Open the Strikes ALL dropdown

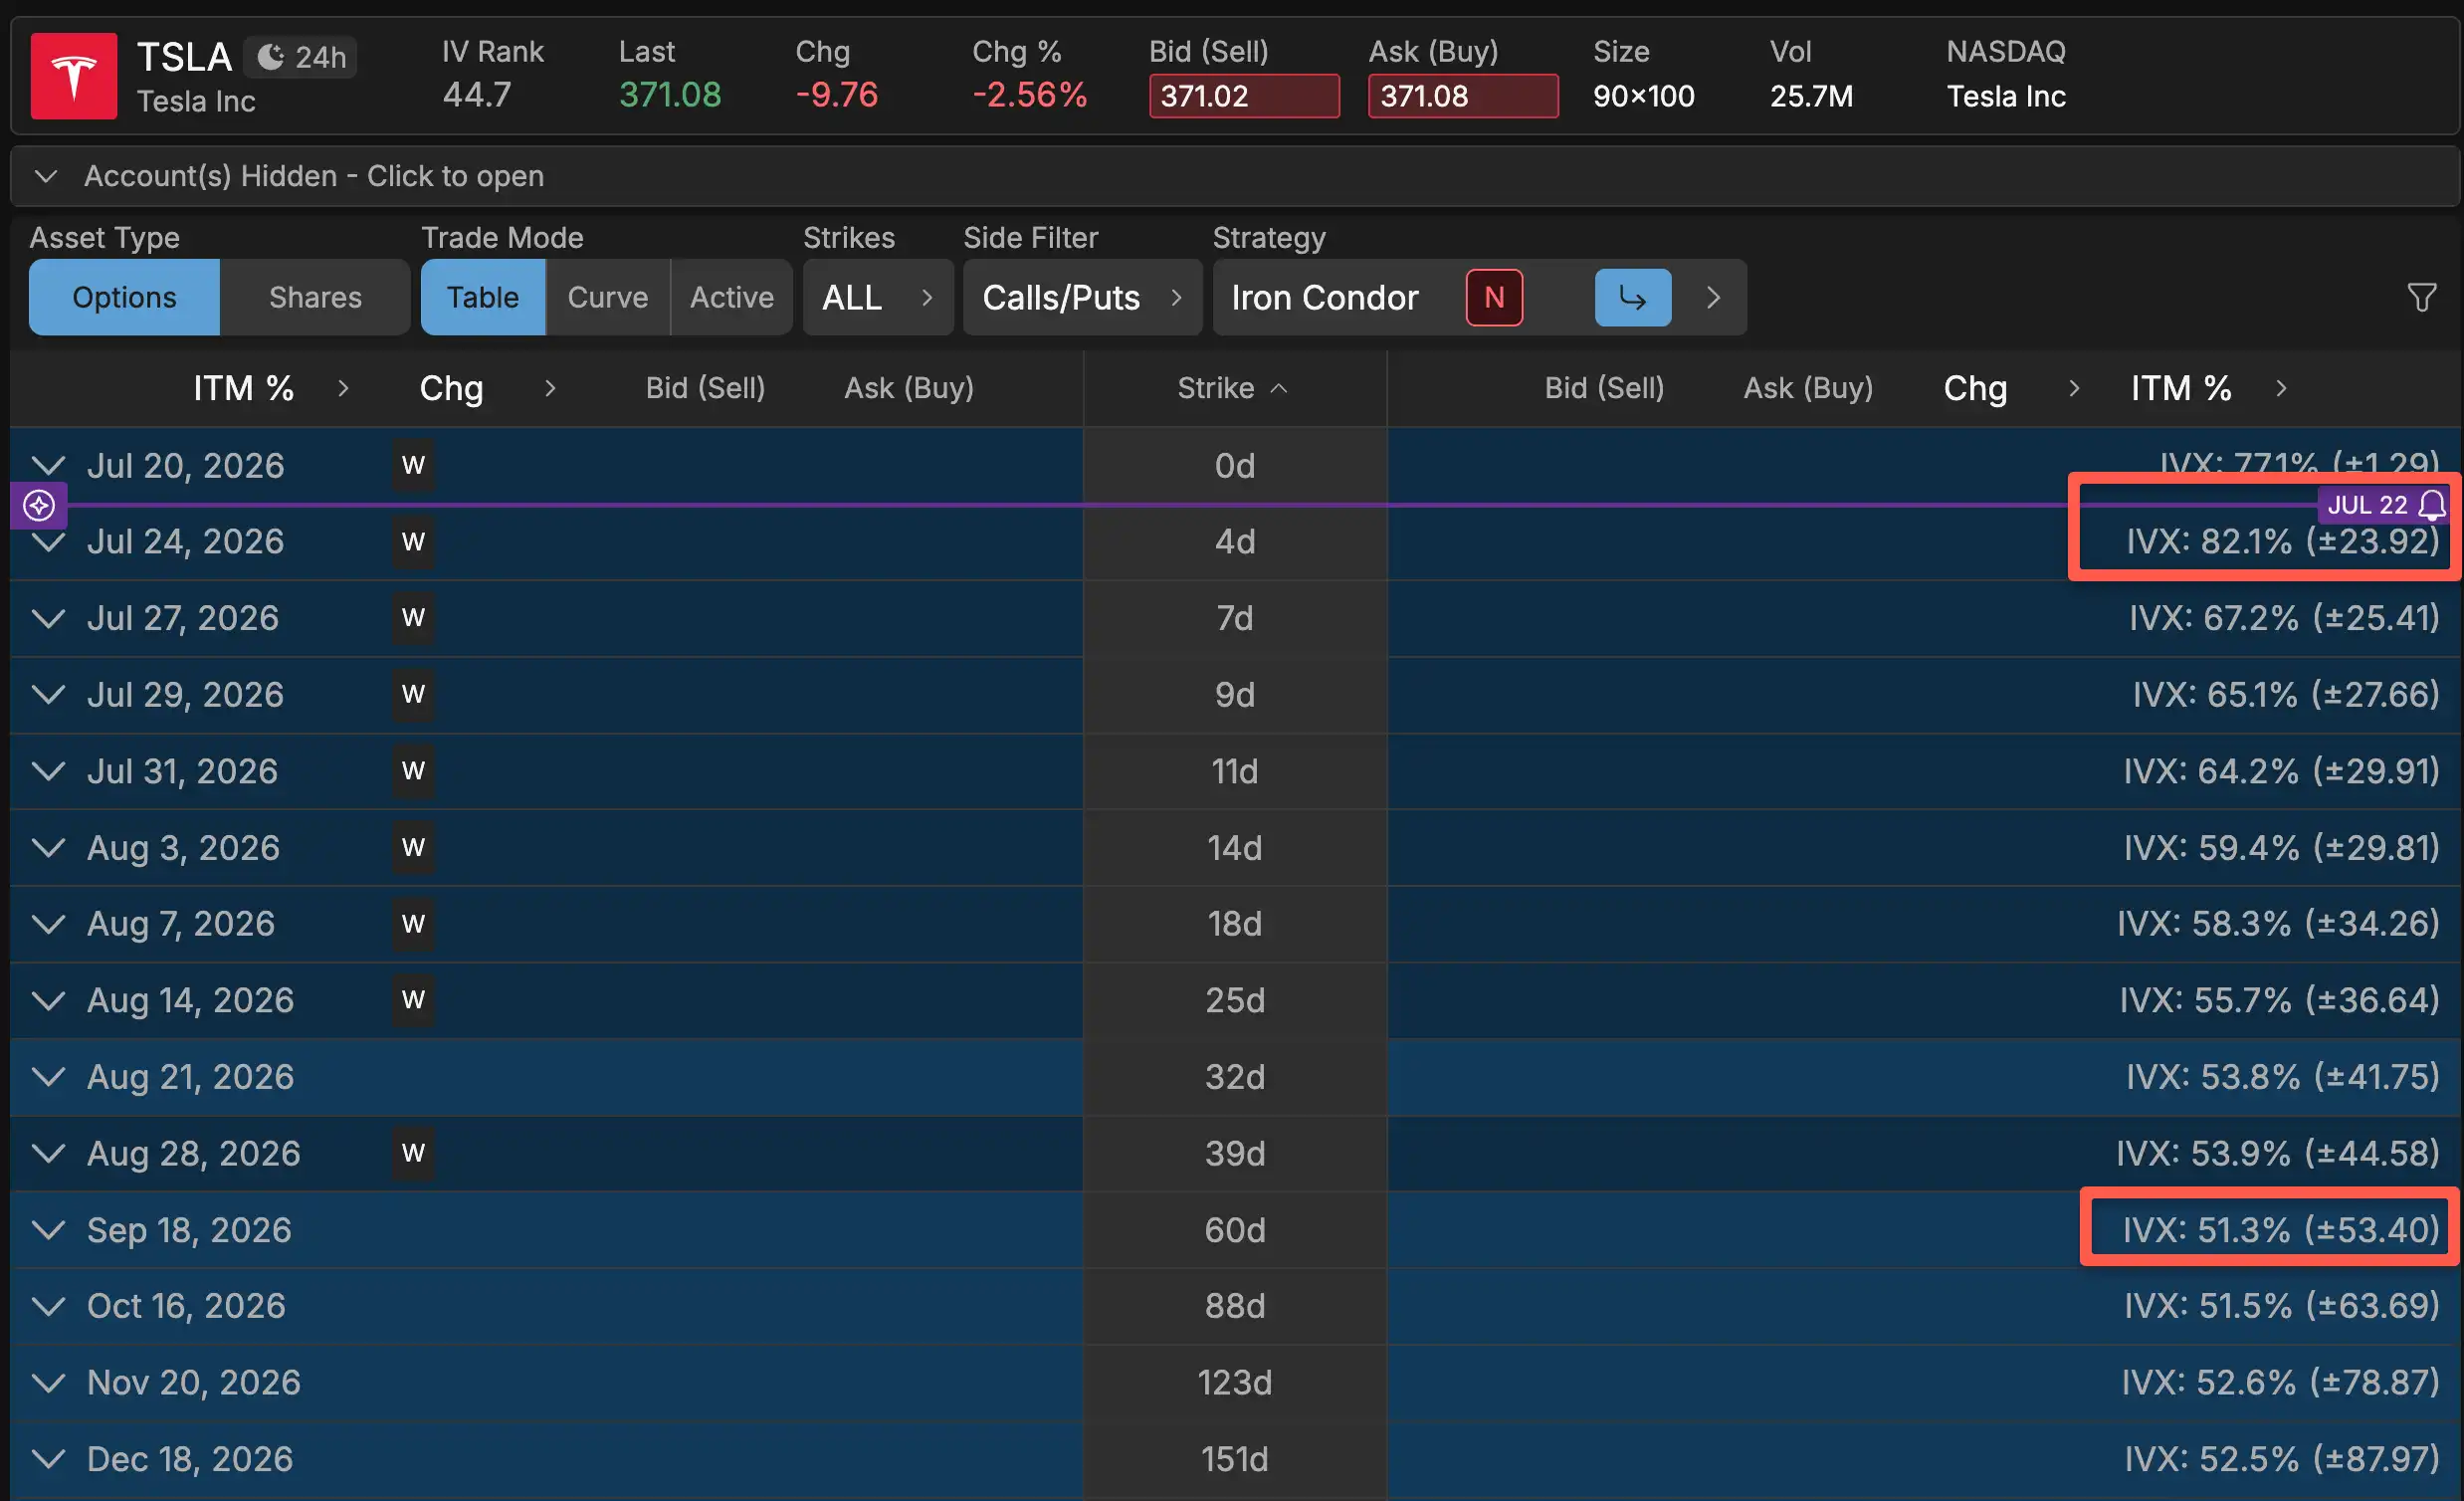point(877,297)
